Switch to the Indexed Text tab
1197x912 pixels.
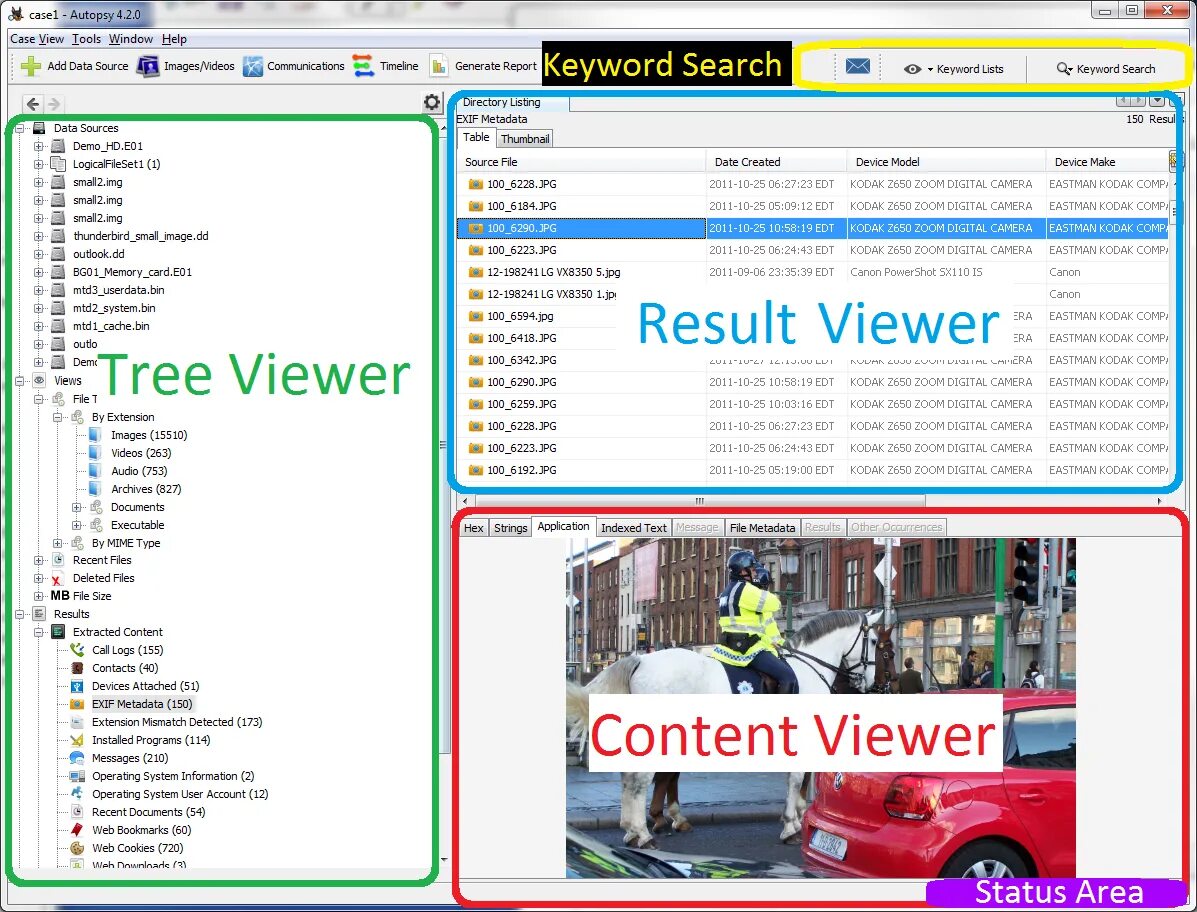click(634, 527)
